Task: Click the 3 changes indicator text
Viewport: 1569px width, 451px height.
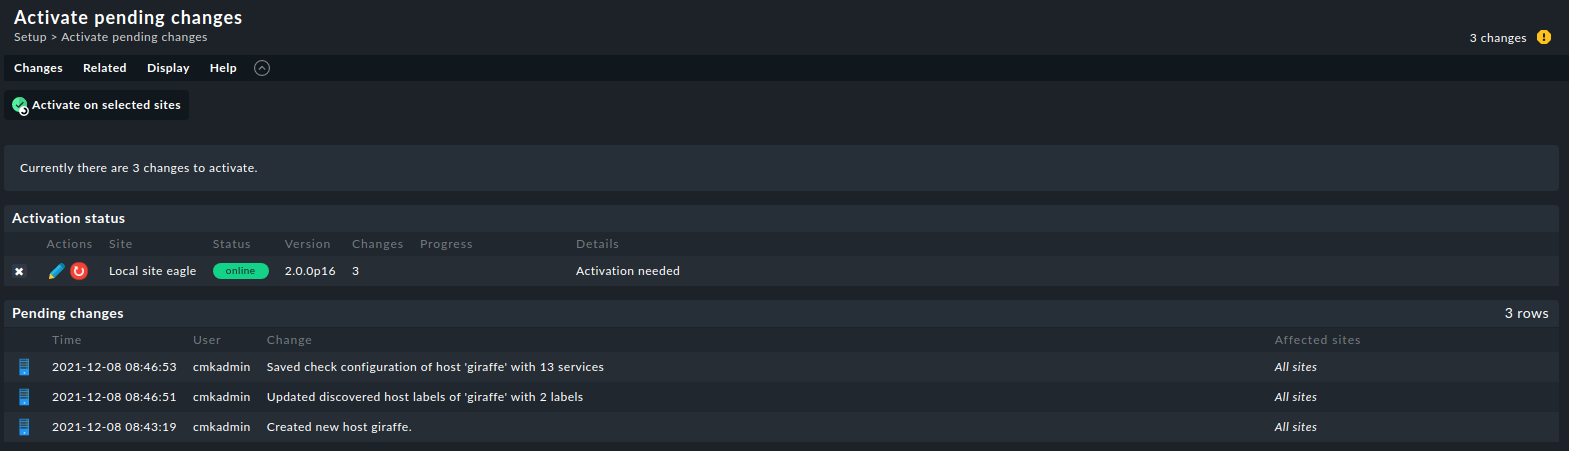Action: 1497,38
